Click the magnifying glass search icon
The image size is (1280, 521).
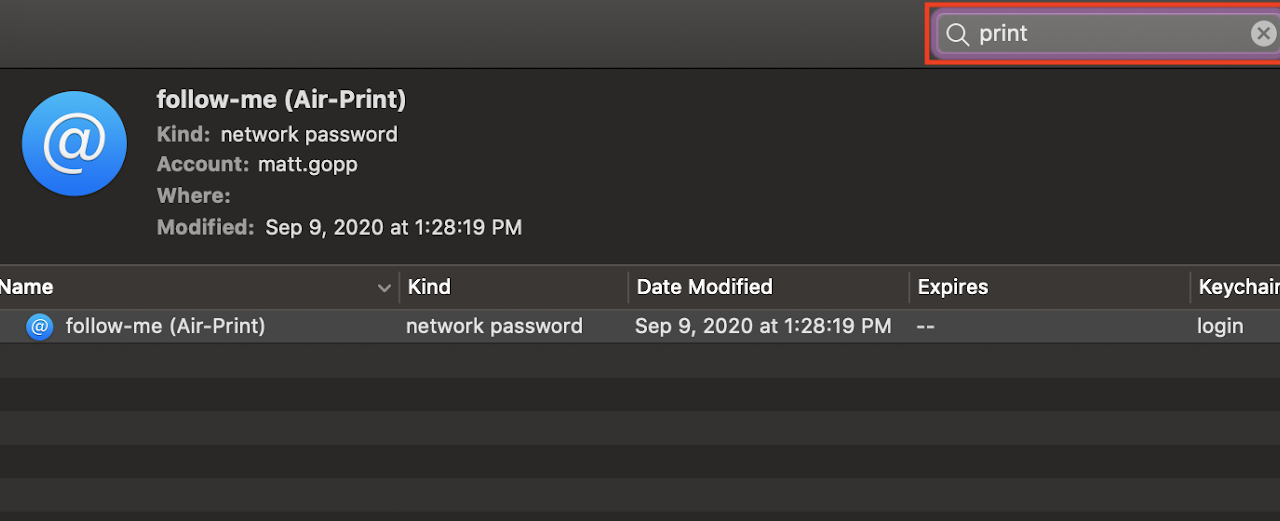coord(958,35)
